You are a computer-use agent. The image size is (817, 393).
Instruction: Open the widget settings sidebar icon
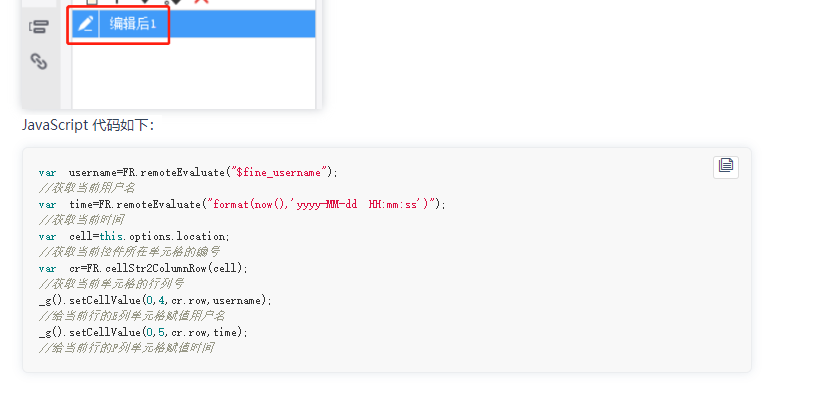(39, 27)
